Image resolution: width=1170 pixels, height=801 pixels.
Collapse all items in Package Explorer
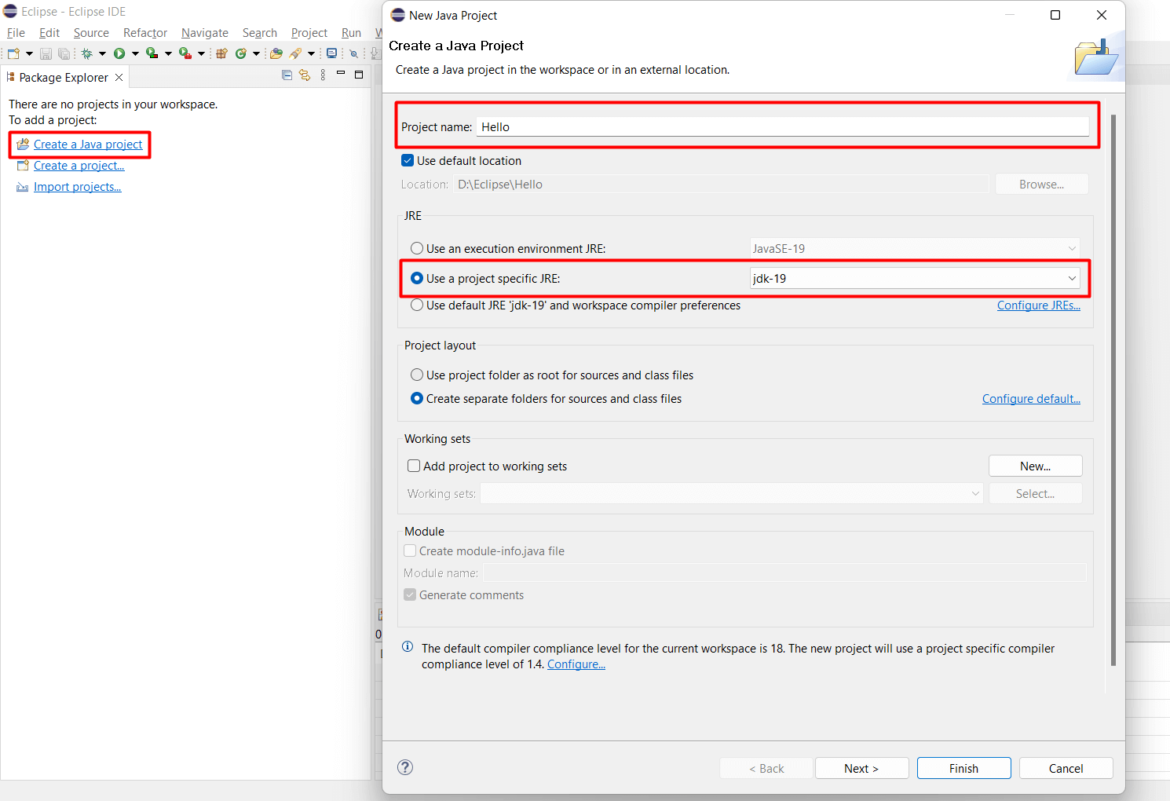[x=286, y=76]
